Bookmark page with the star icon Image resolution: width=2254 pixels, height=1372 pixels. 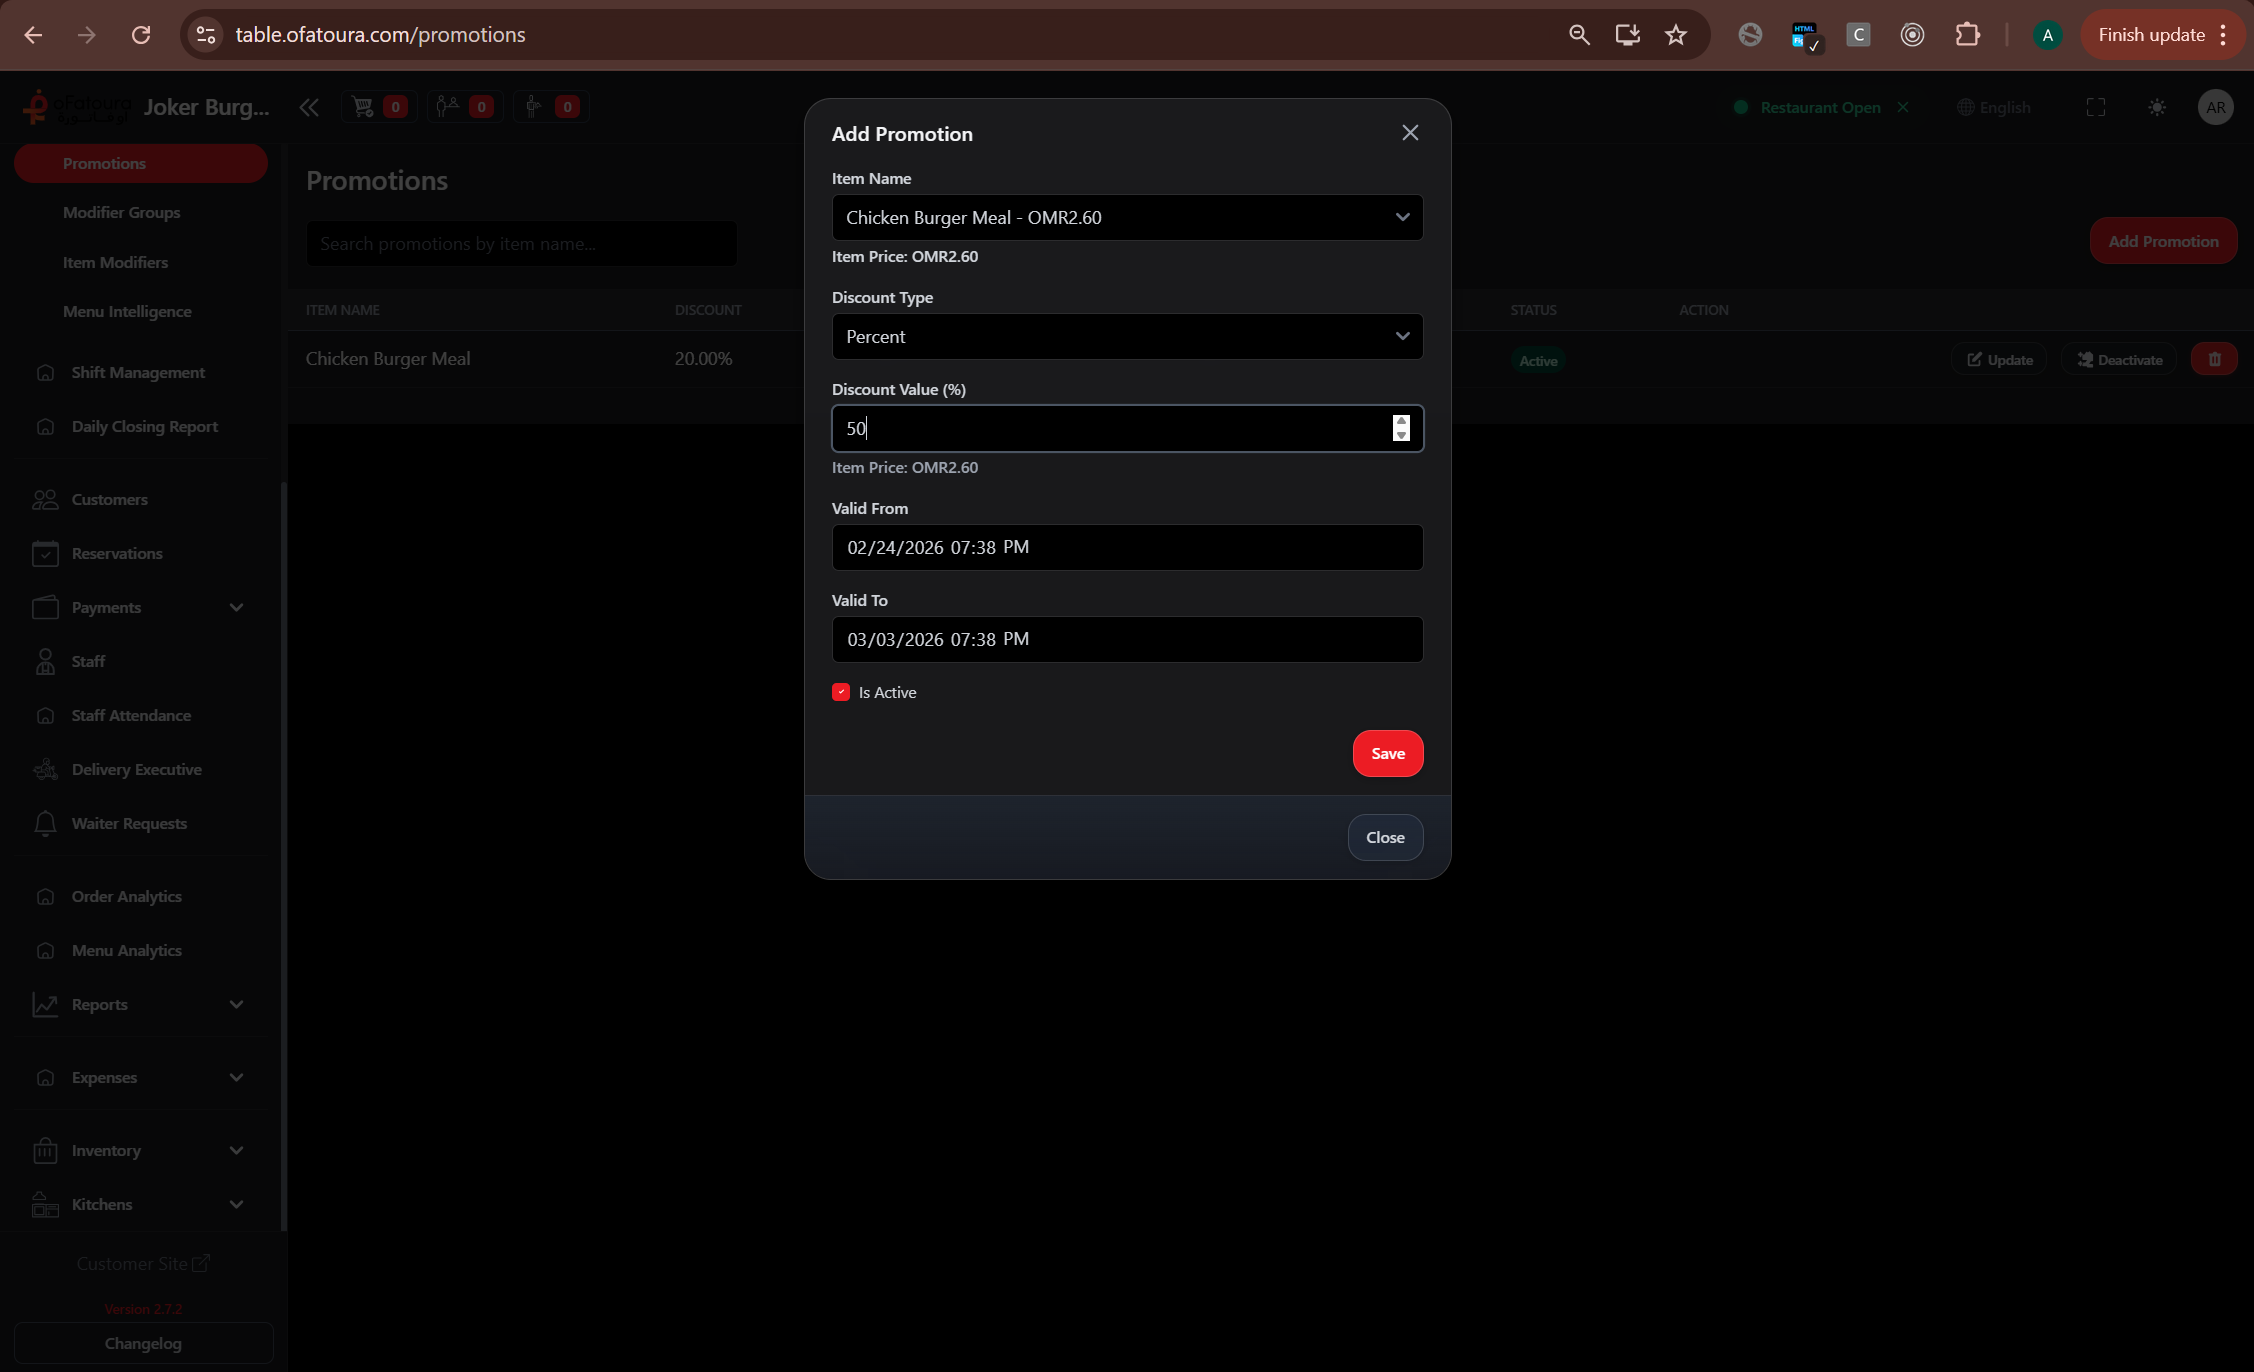[1676, 35]
